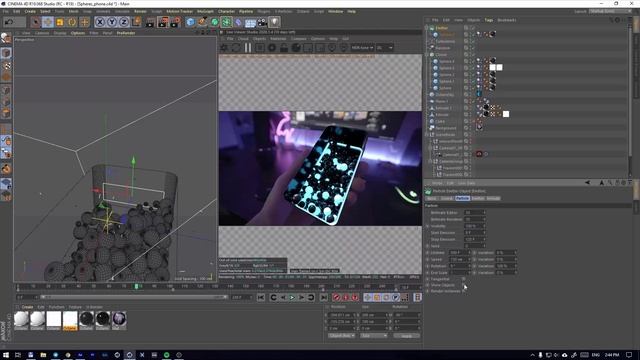Activate the Move tool
This screenshot has width=640, height=360.
pos(48,22)
